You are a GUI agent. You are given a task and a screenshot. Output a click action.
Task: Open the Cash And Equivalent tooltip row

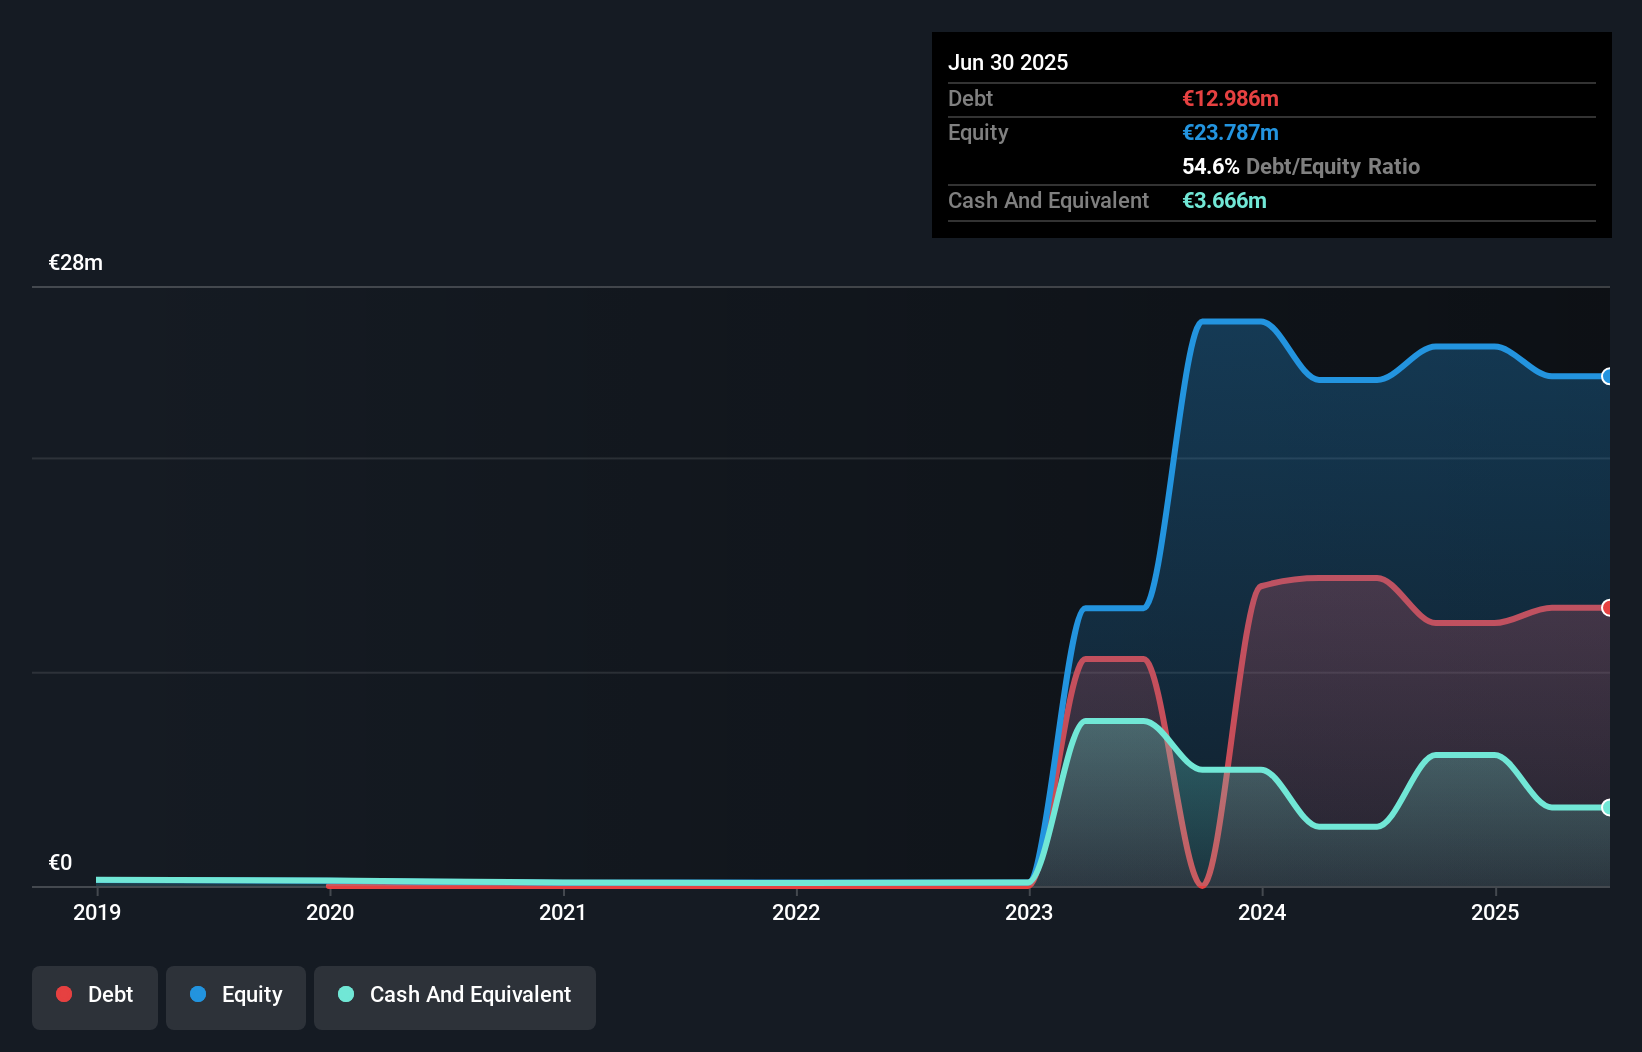[1048, 200]
